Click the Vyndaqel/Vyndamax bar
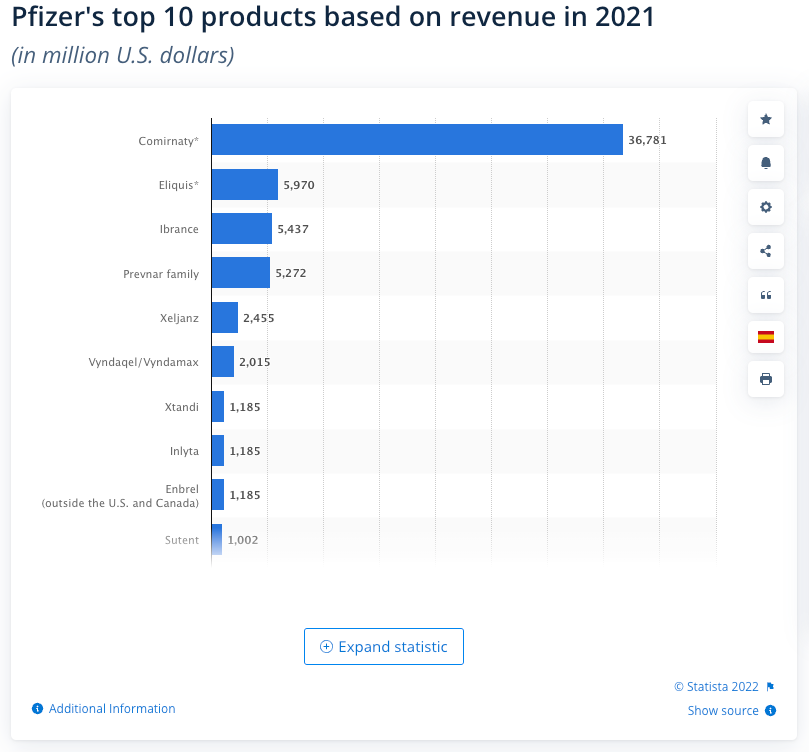 click(223, 362)
